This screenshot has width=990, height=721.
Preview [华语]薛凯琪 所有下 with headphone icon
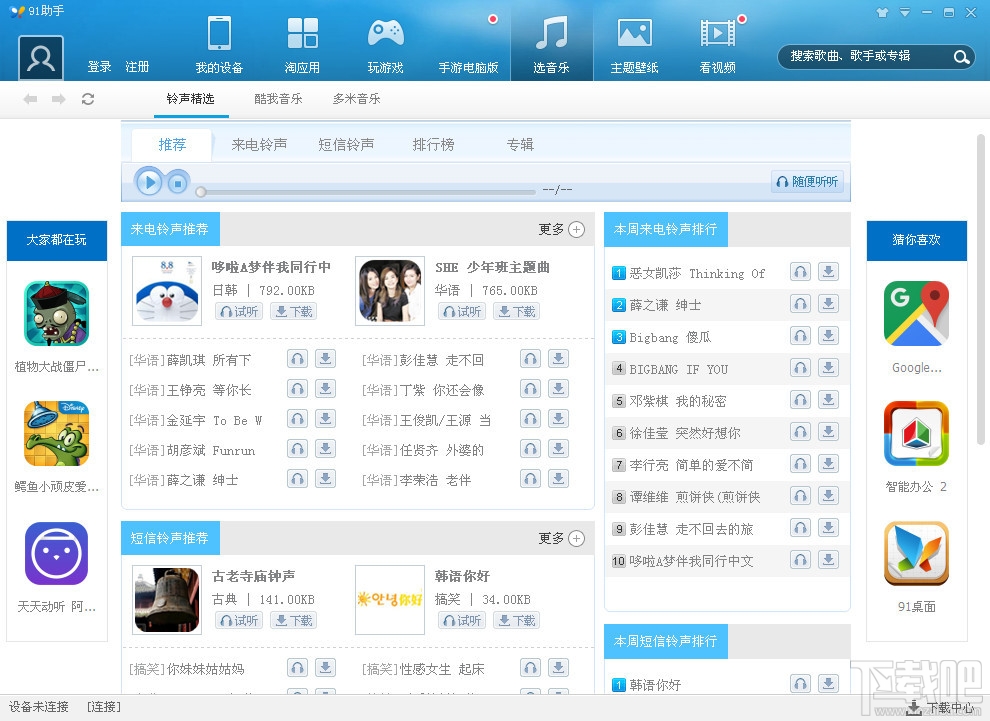click(297, 359)
